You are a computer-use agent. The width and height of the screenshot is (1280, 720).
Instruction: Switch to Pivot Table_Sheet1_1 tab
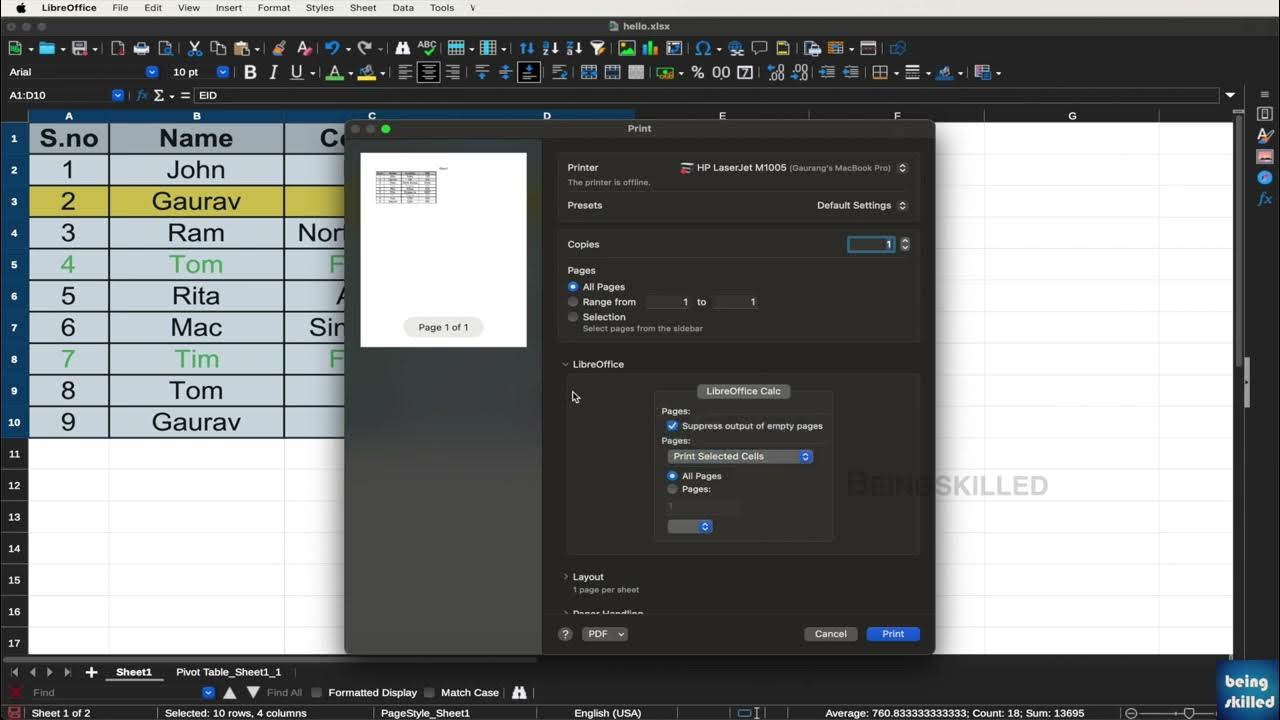pos(229,672)
